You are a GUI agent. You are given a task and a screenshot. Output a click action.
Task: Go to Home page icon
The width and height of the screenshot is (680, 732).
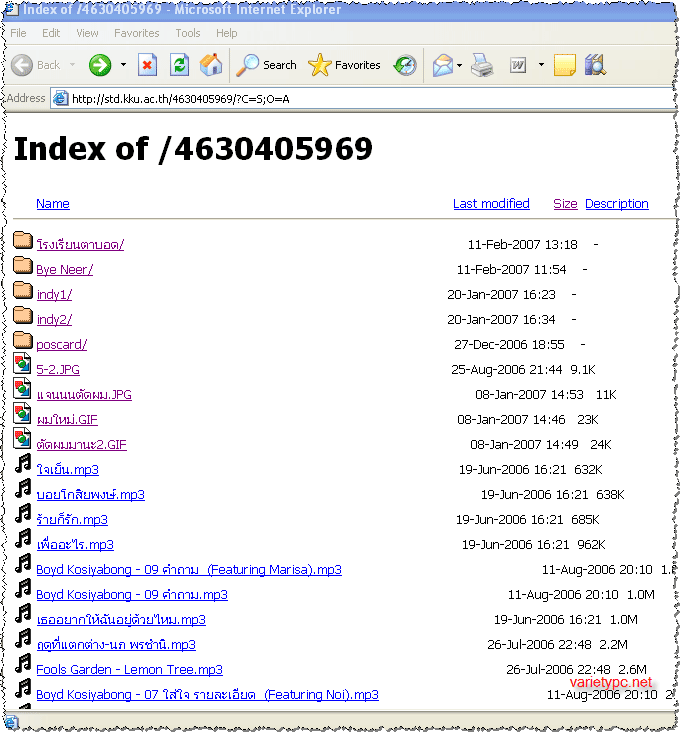pos(211,65)
